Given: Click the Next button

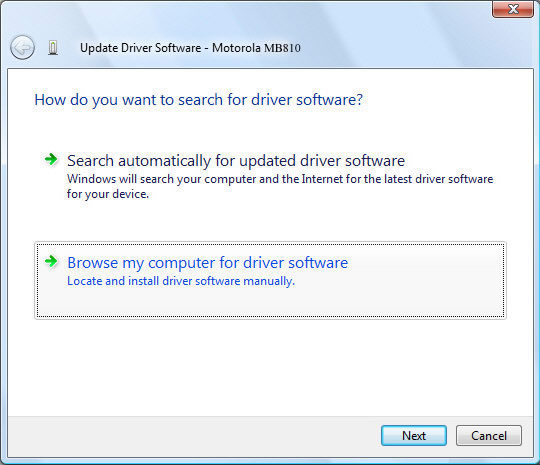Looking at the screenshot, I should [414, 436].
